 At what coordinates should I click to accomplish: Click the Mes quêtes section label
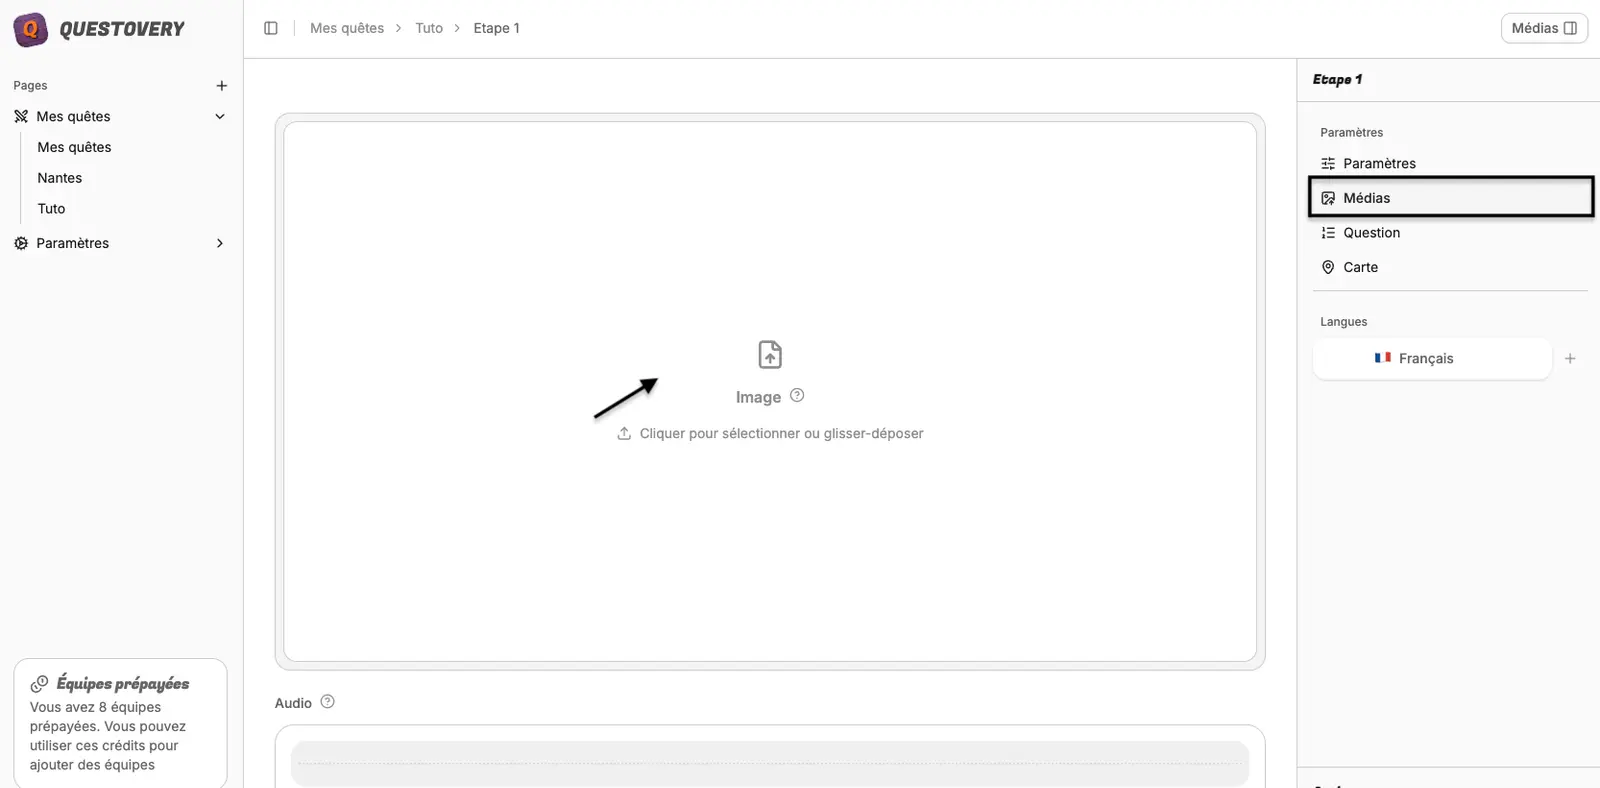point(73,116)
